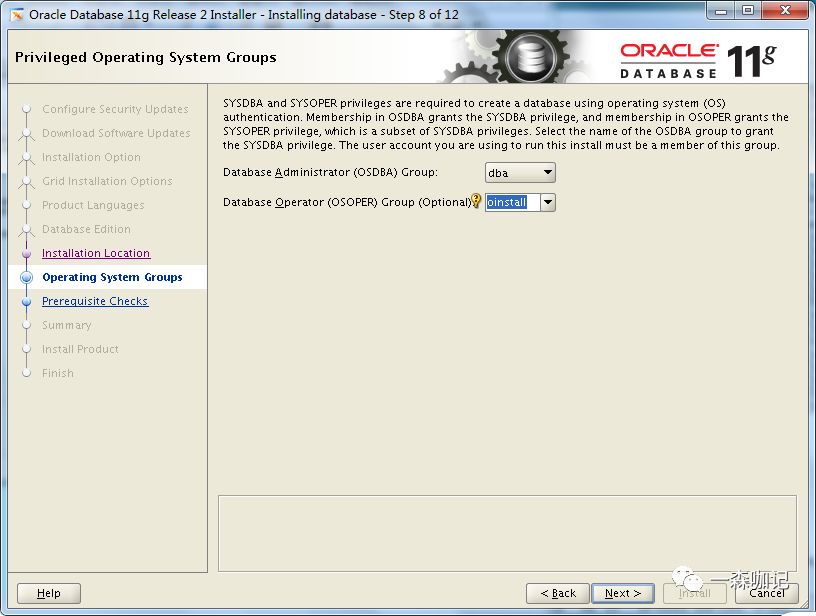
Task: Minimize the installer window
Action: pyautogui.click(x=721, y=10)
